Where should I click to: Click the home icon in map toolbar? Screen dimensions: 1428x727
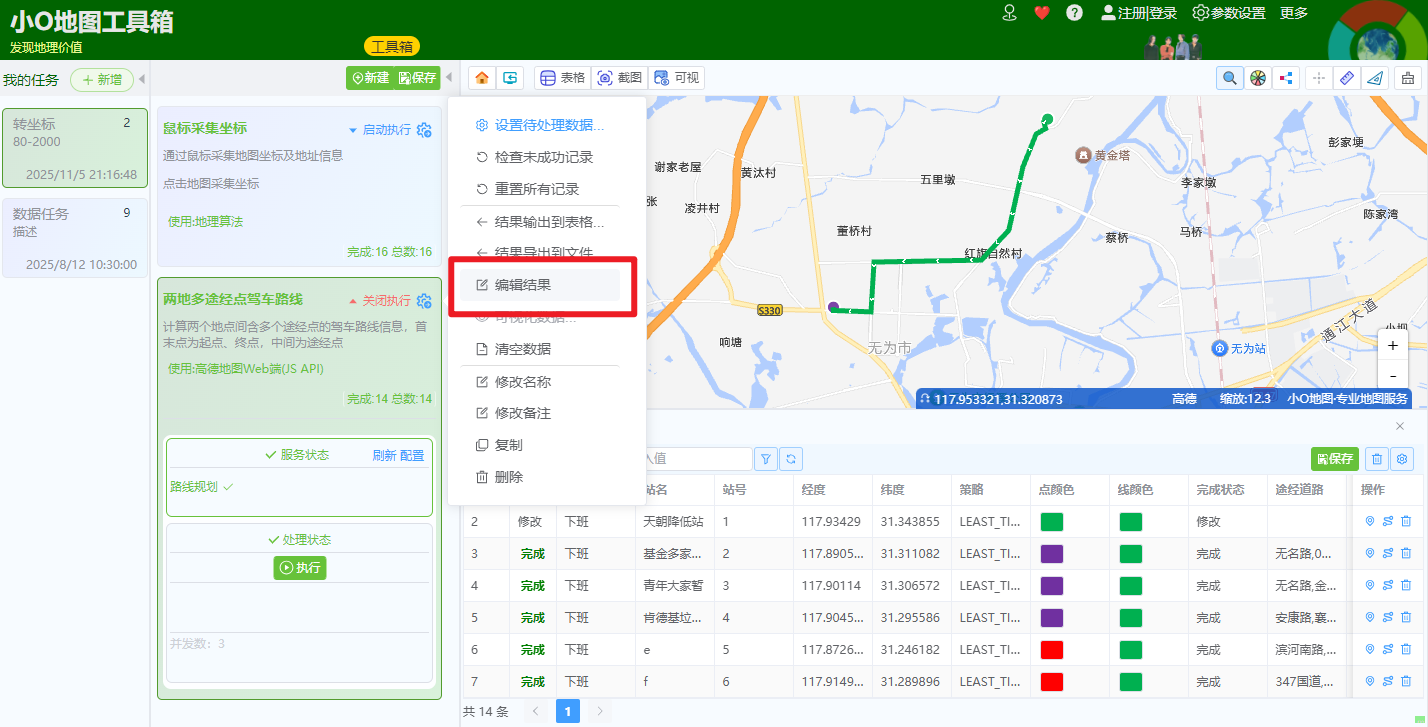coord(482,78)
